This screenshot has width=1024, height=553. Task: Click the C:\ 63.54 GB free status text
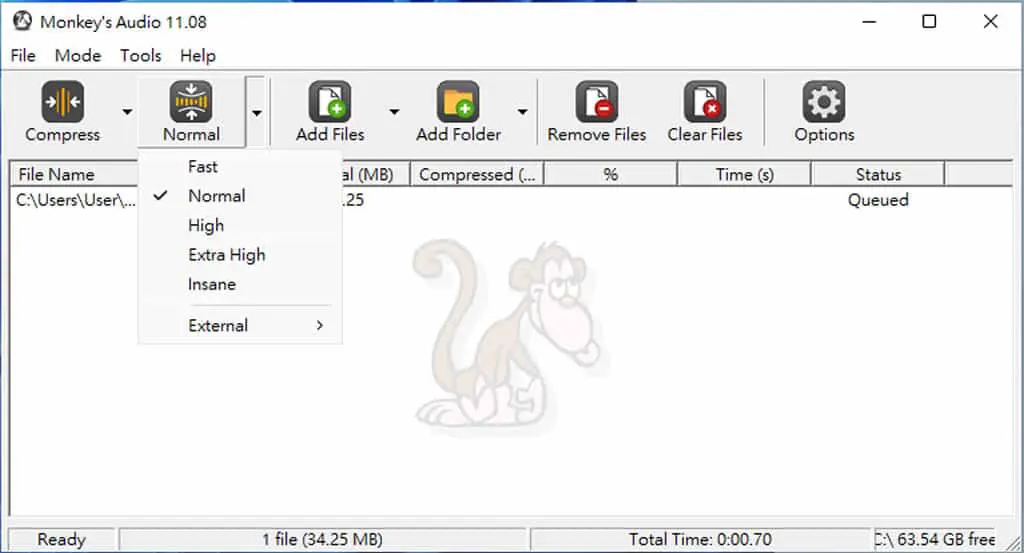pos(935,539)
